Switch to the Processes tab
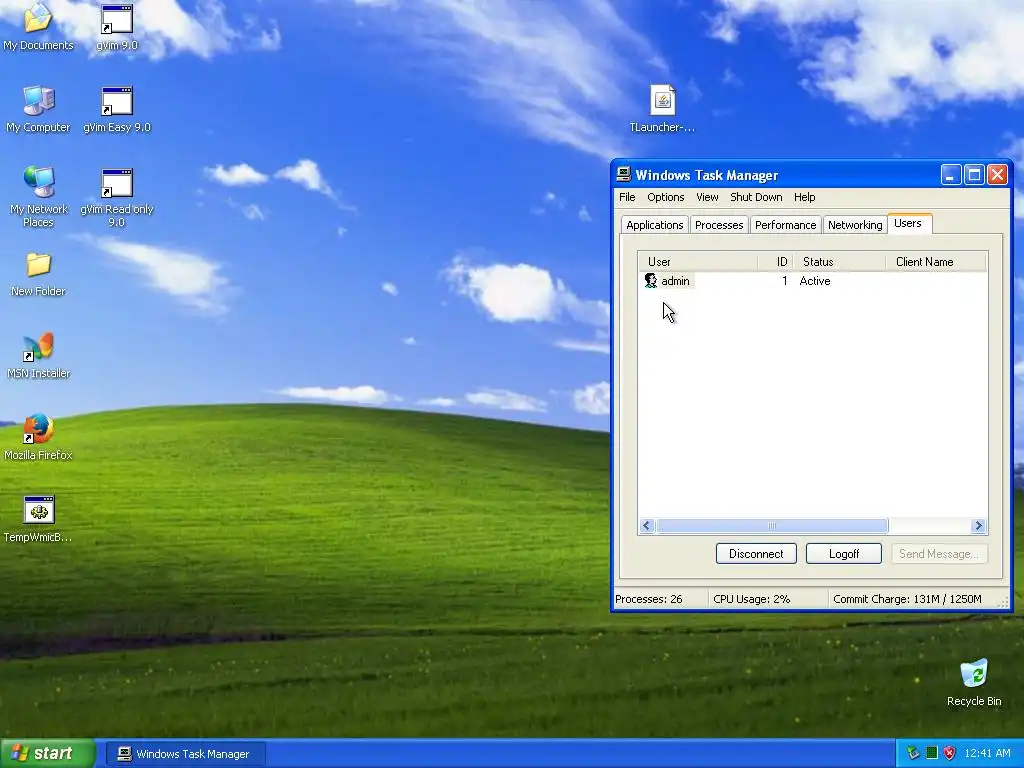1024x768 pixels. pyautogui.click(x=719, y=225)
